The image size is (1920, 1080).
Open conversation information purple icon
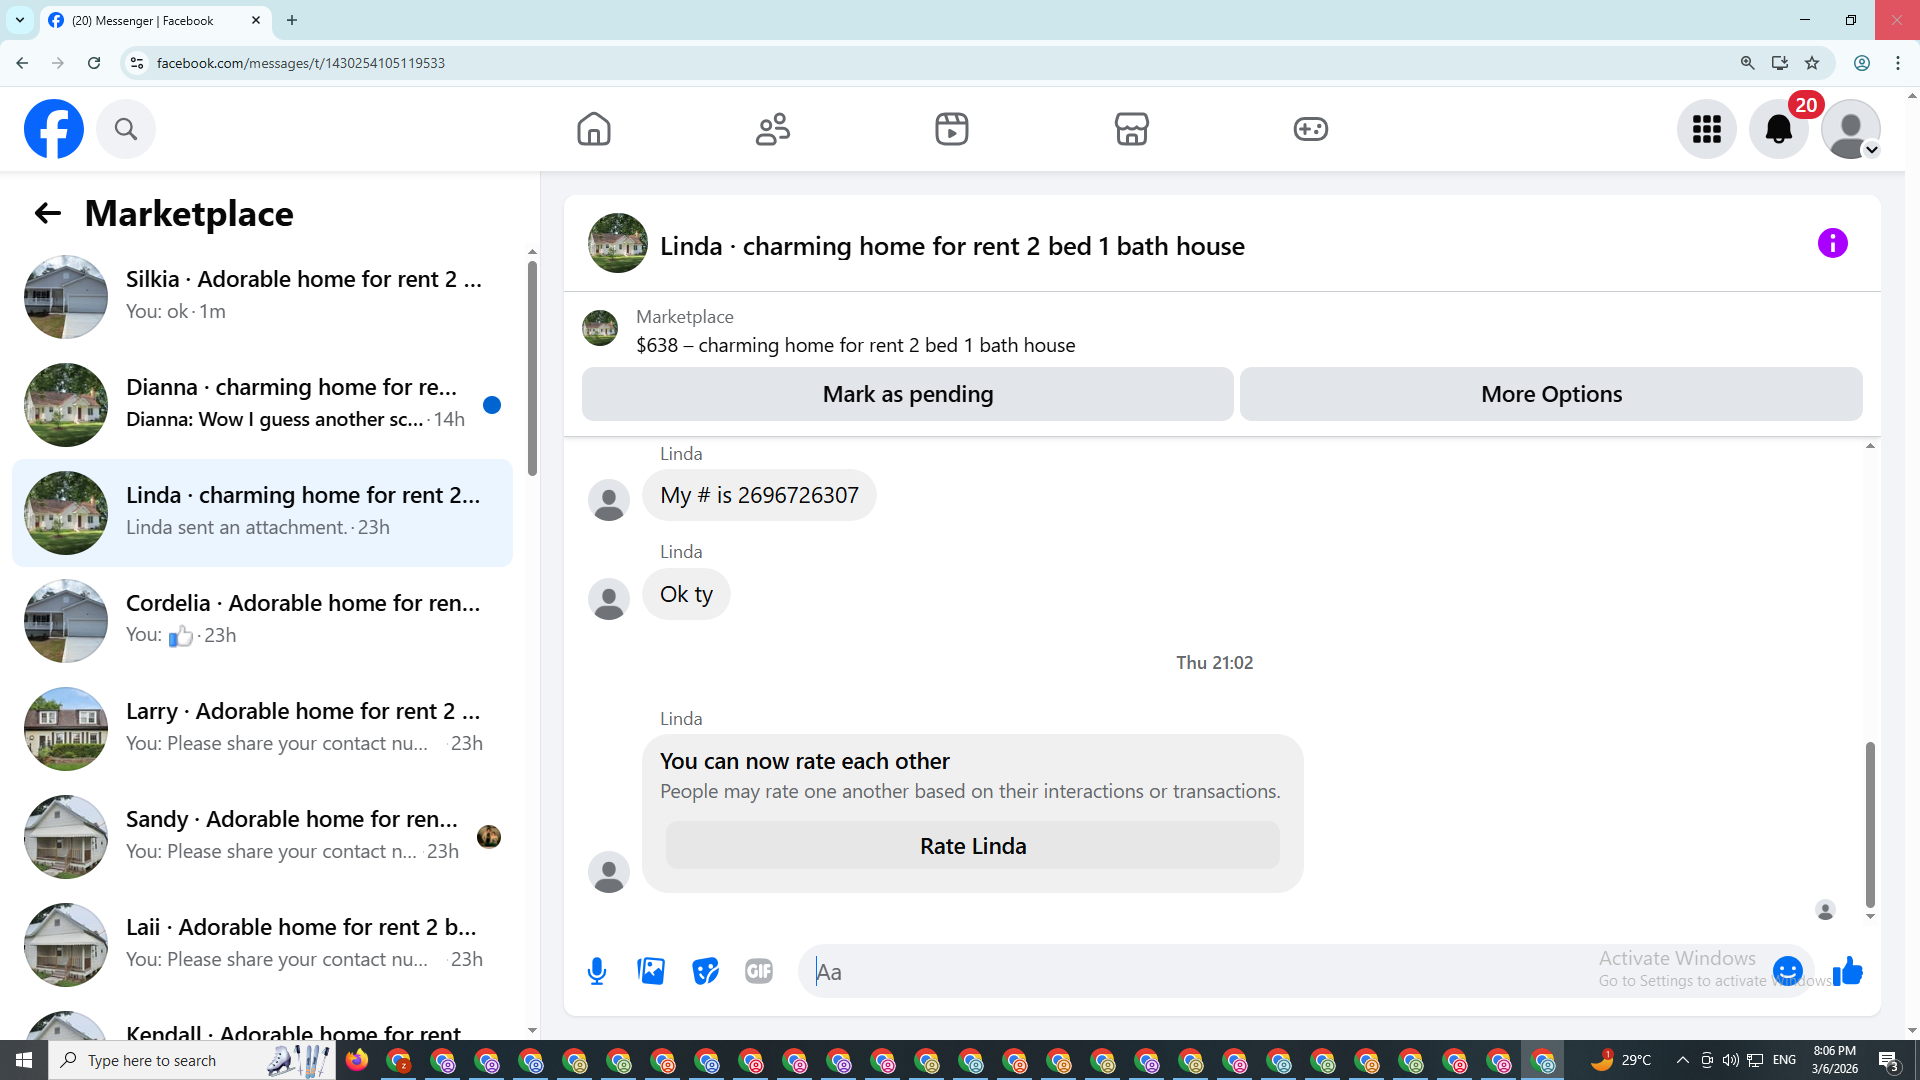pos(1832,243)
